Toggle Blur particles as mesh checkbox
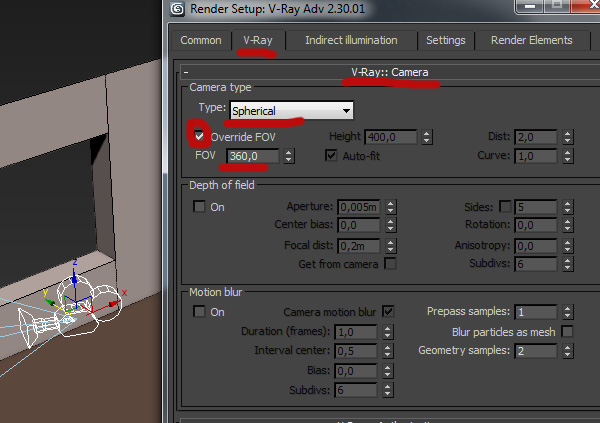 [567, 331]
